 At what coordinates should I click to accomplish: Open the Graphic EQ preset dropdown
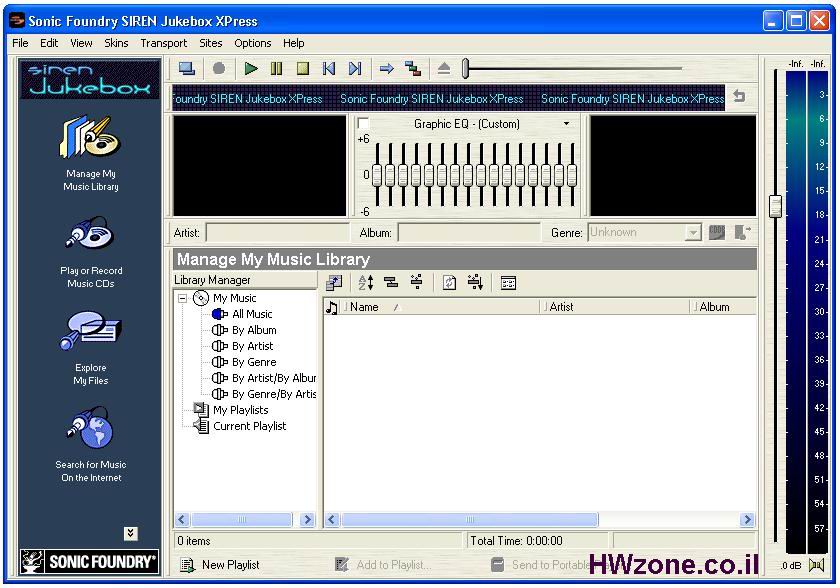click(566, 124)
